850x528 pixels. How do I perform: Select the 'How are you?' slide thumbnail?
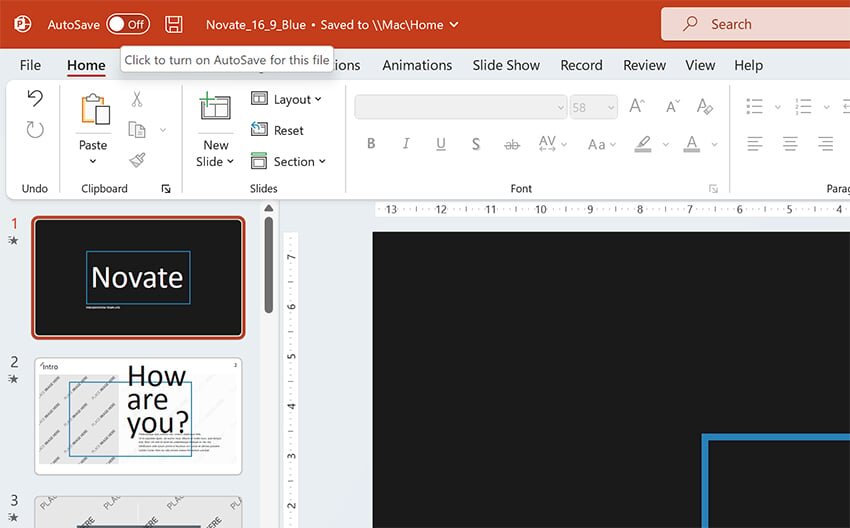point(138,416)
